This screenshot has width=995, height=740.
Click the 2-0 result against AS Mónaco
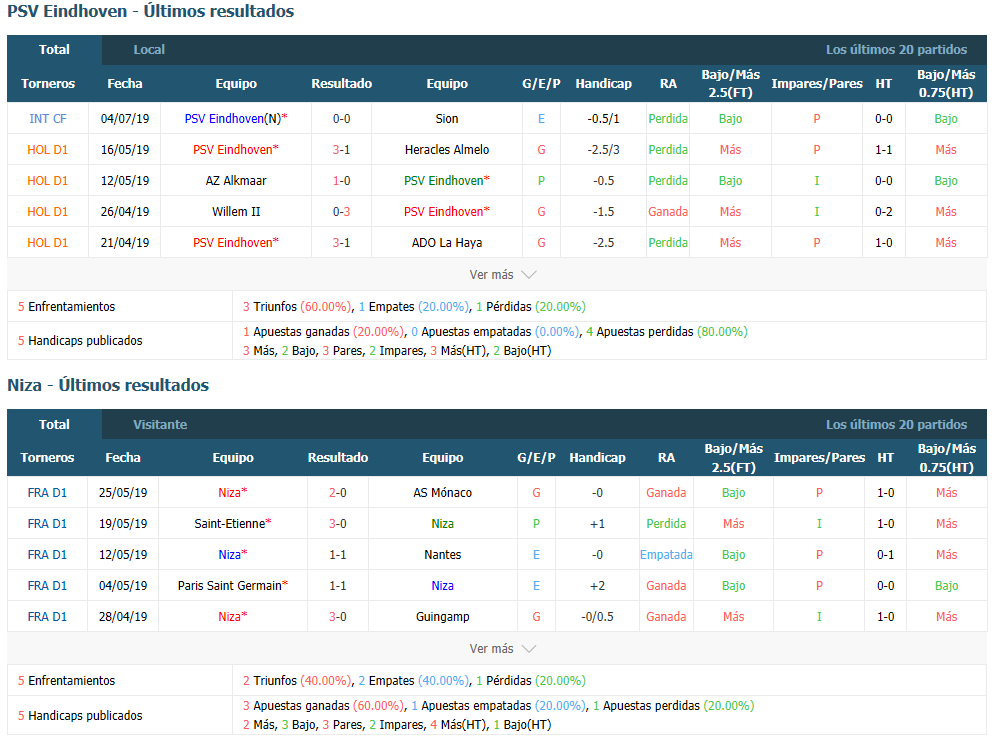pos(338,492)
